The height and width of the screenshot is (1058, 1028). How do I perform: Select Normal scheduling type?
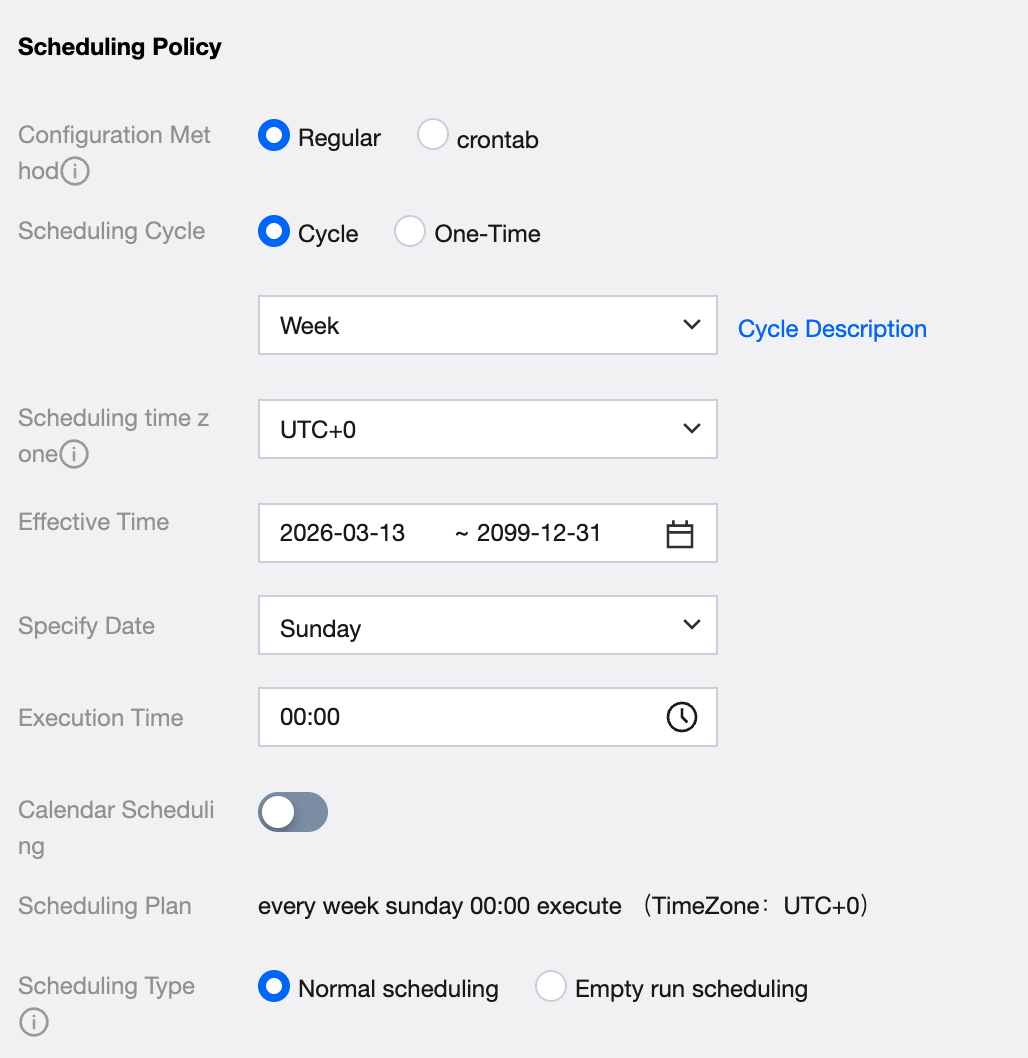[x=274, y=987]
